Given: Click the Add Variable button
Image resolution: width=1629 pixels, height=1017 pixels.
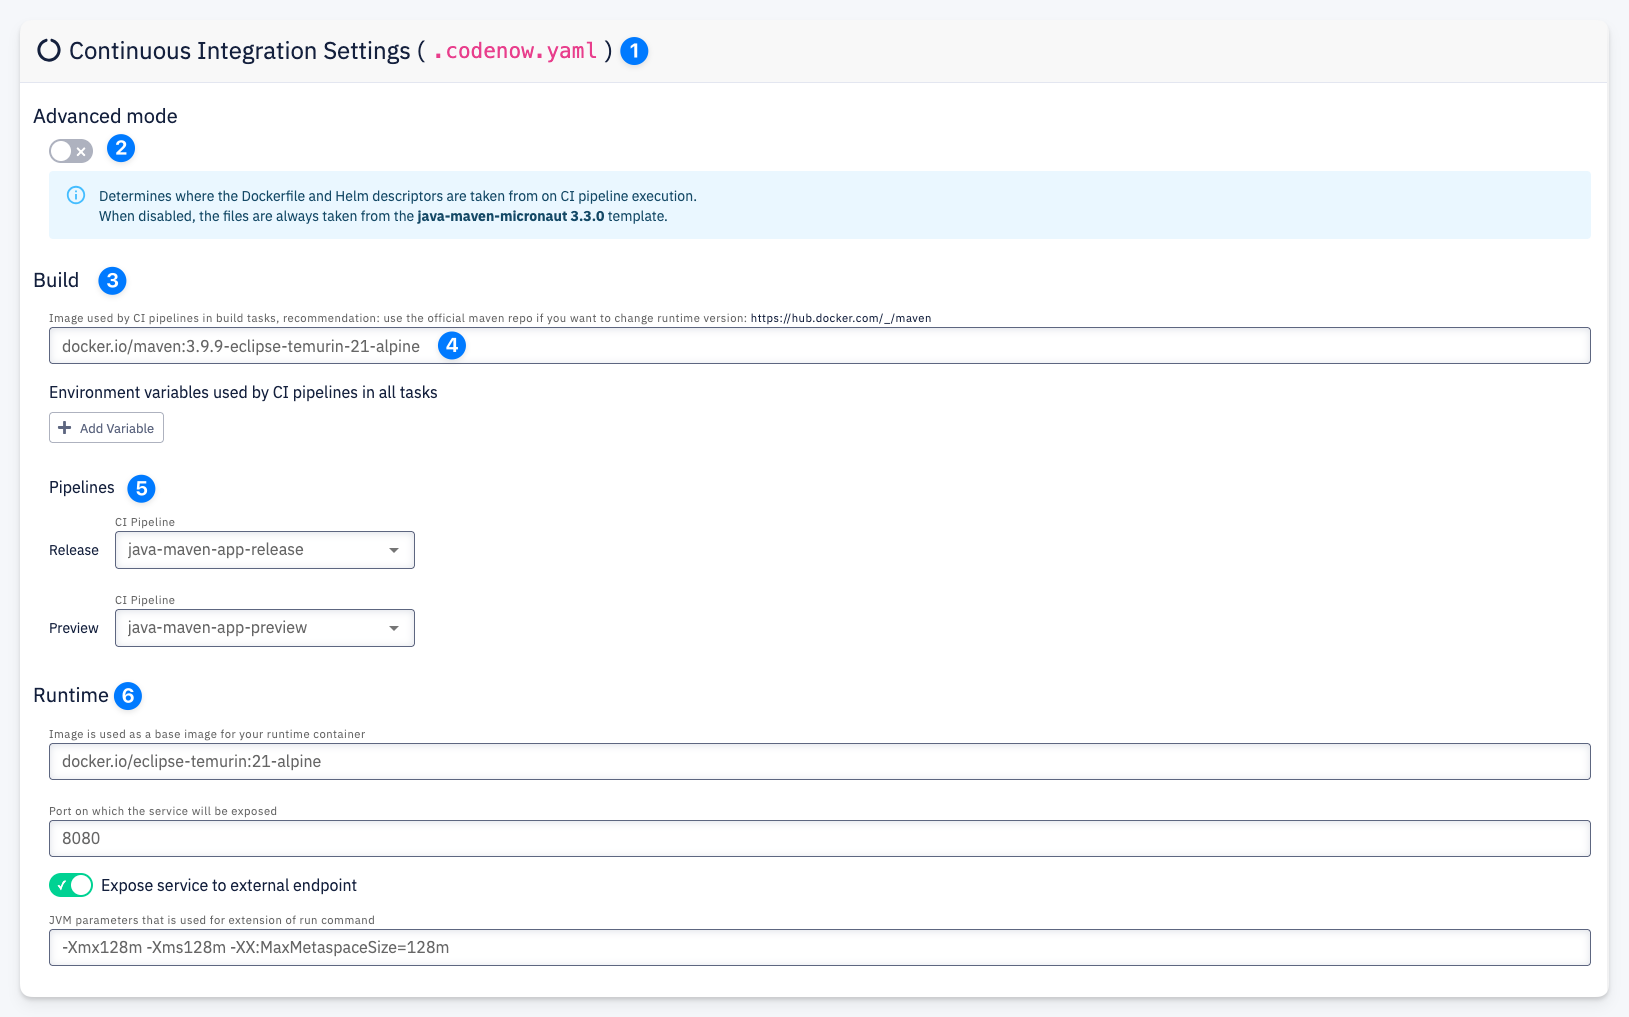Looking at the screenshot, I should coord(106,428).
